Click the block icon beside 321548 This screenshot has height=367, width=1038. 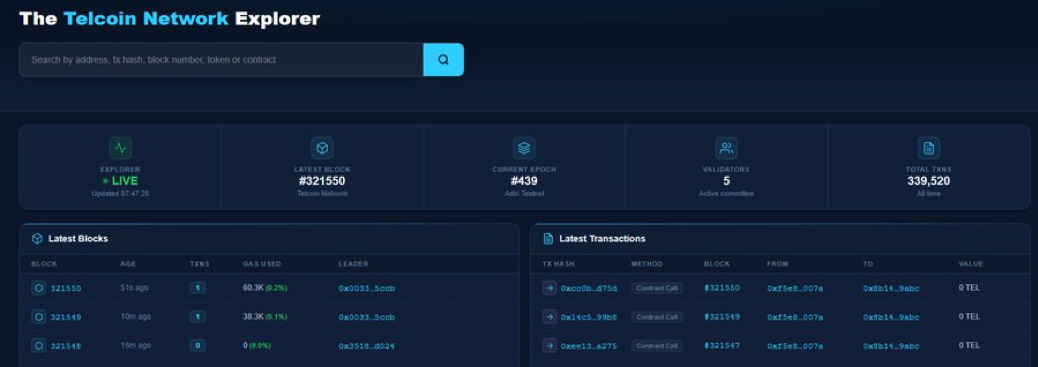39,345
